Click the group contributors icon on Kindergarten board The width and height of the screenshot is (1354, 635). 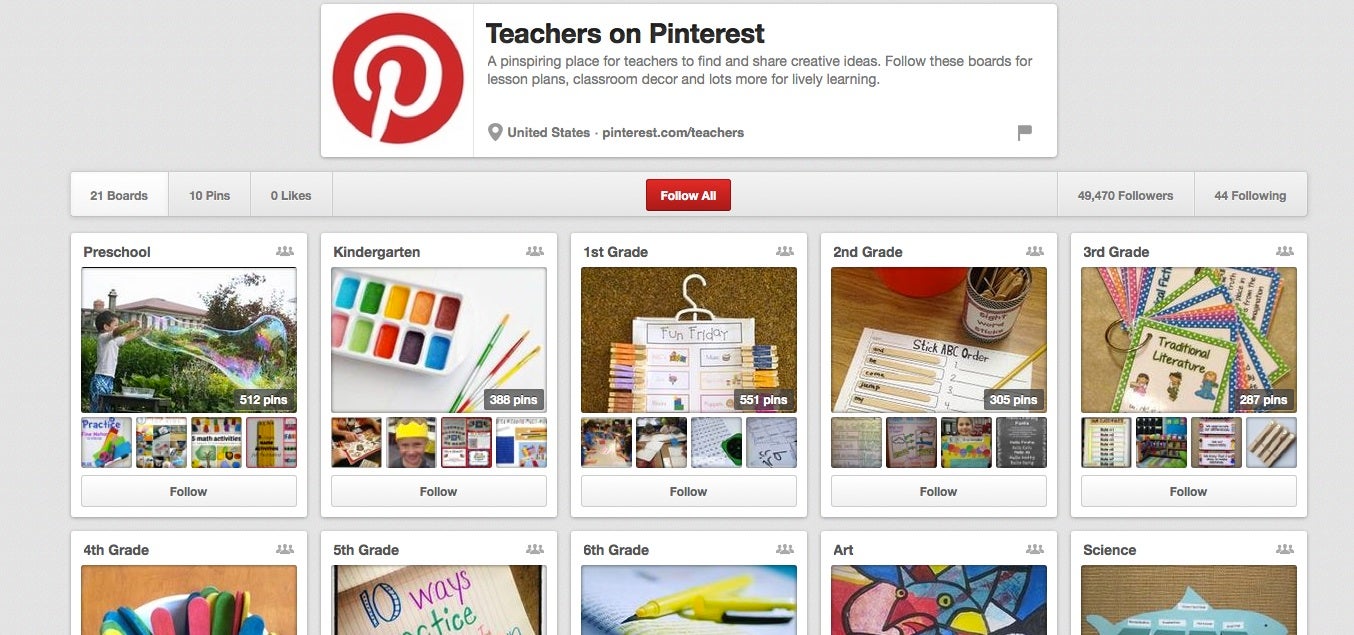point(535,251)
